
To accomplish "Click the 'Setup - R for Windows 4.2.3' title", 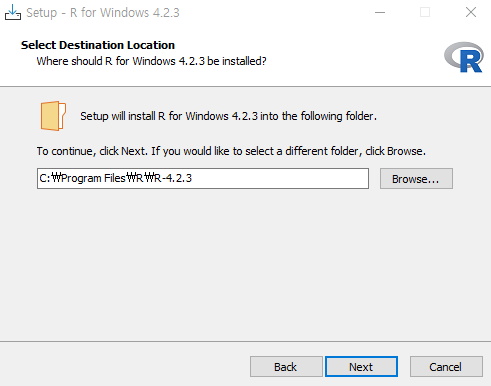I will [103, 13].
